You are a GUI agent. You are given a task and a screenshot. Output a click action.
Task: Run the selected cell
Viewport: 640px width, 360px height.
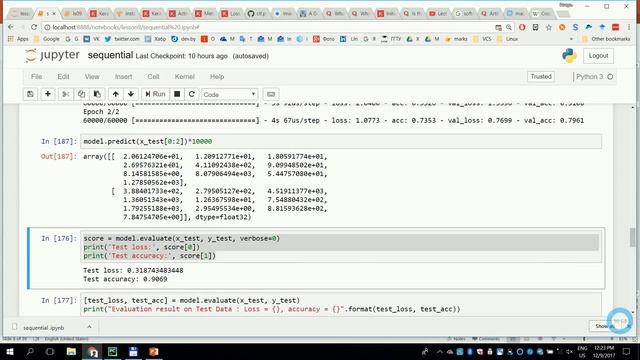pos(155,94)
